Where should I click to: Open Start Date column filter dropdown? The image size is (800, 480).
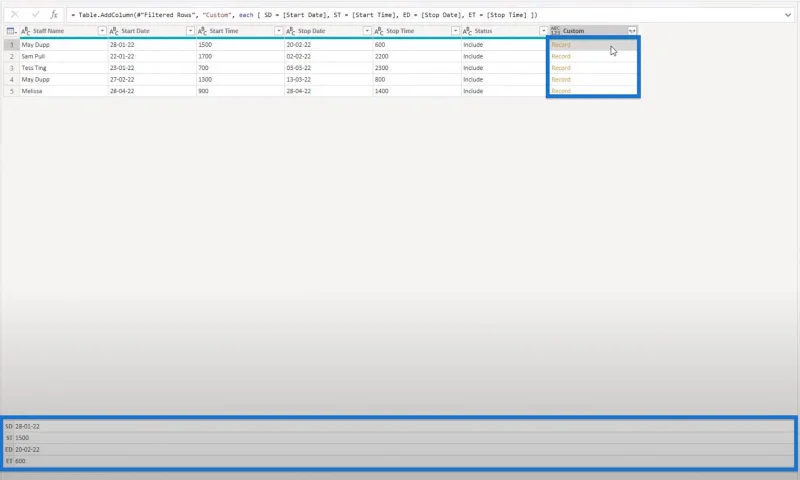coord(190,31)
